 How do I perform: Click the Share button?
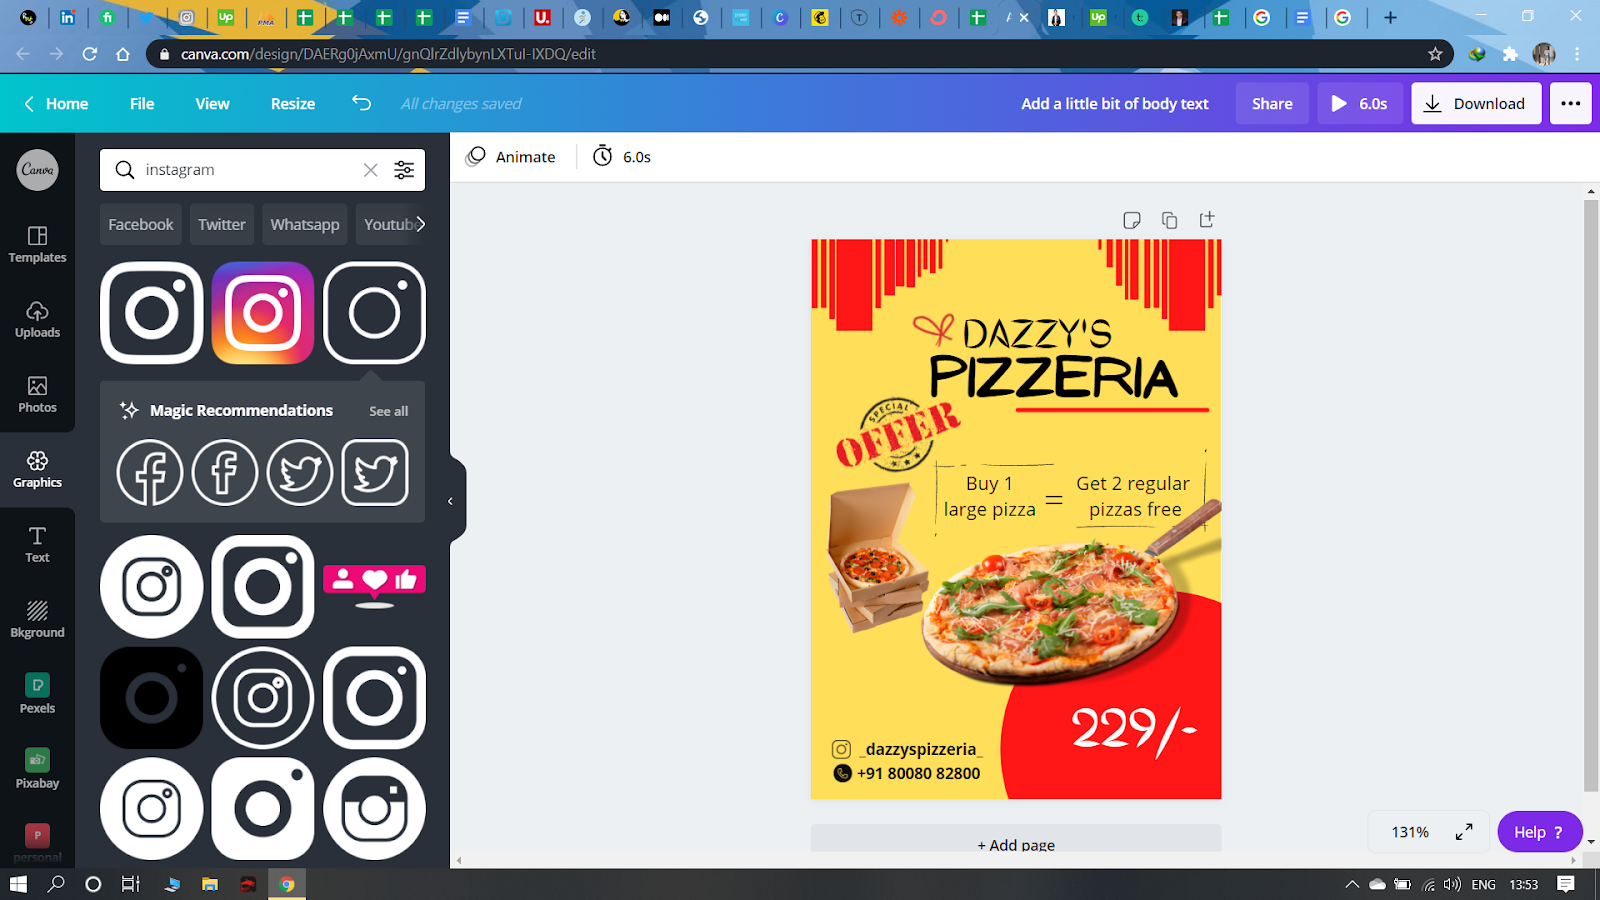[1272, 103]
